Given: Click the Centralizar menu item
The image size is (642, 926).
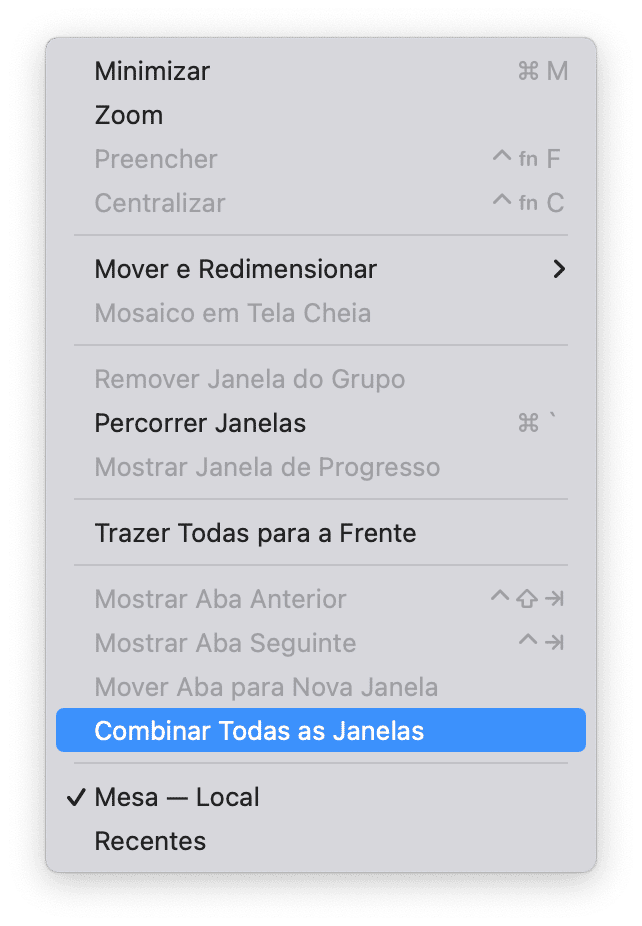Looking at the screenshot, I should (x=321, y=203).
